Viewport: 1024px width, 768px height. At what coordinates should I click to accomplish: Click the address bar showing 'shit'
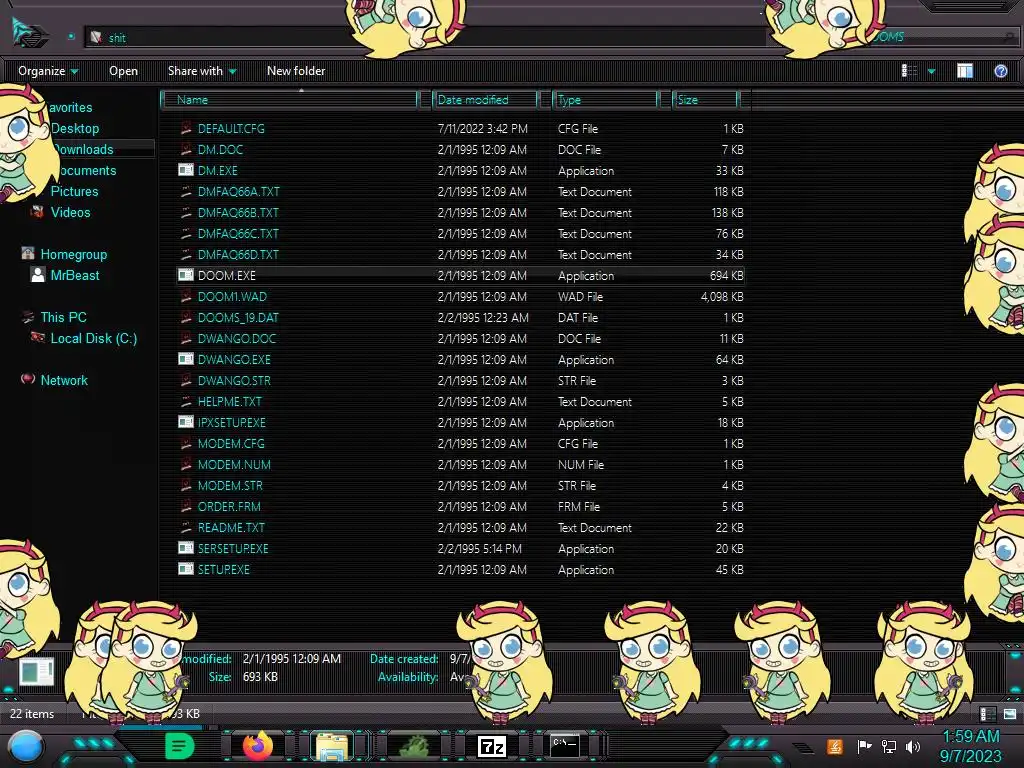click(424, 37)
